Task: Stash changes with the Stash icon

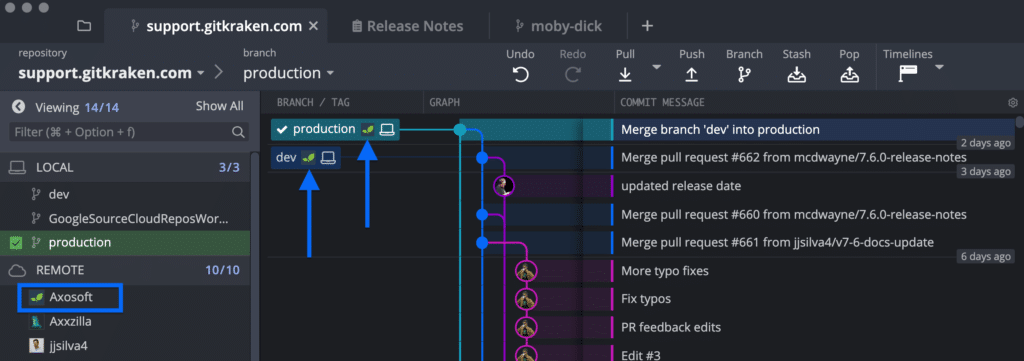Action: (x=796, y=75)
